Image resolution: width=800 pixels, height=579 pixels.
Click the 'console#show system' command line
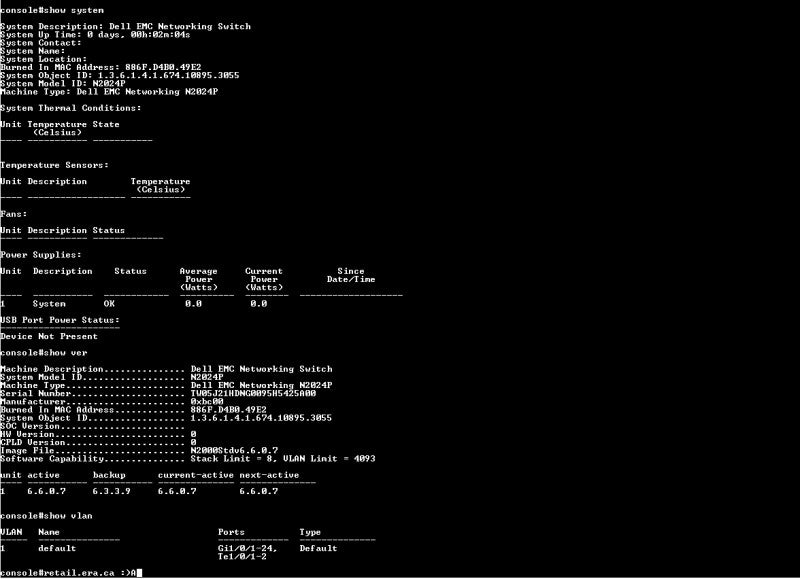(x=52, y=10)
